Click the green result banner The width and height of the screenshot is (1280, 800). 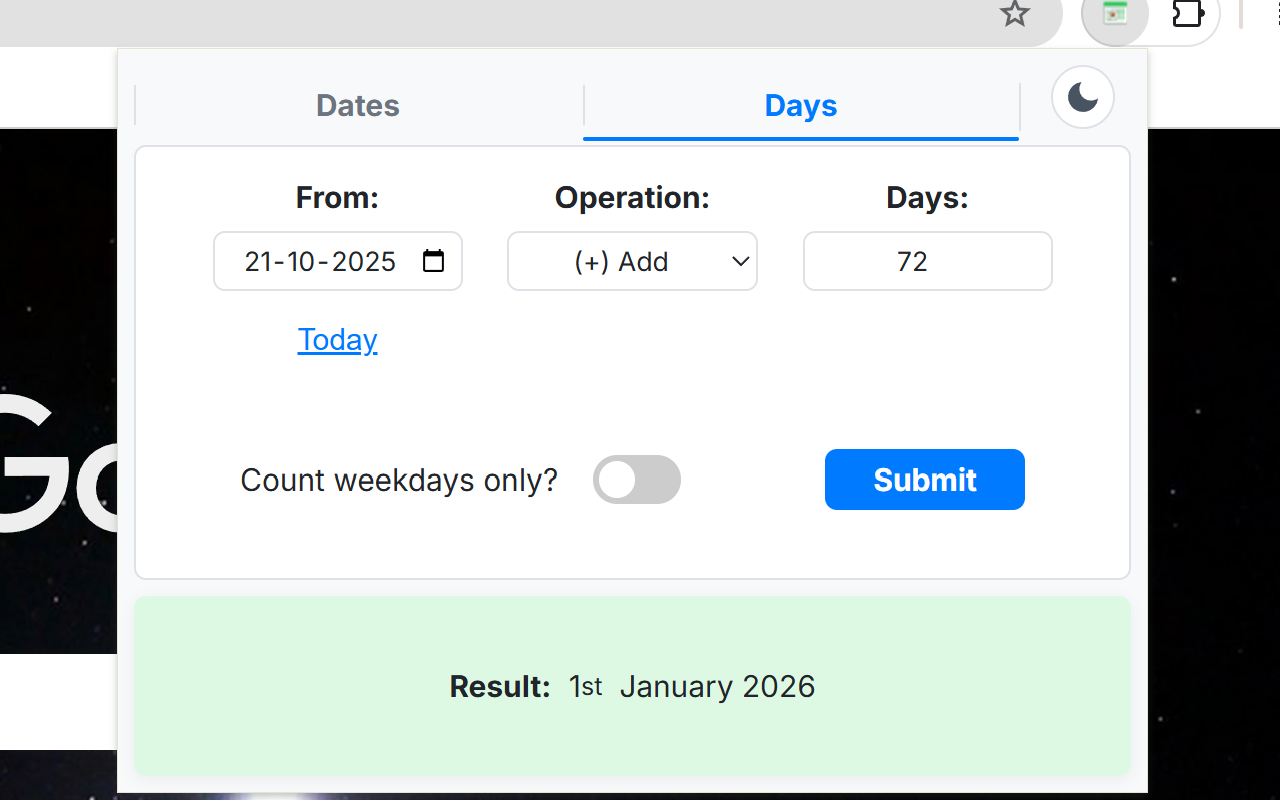point(632,686)
